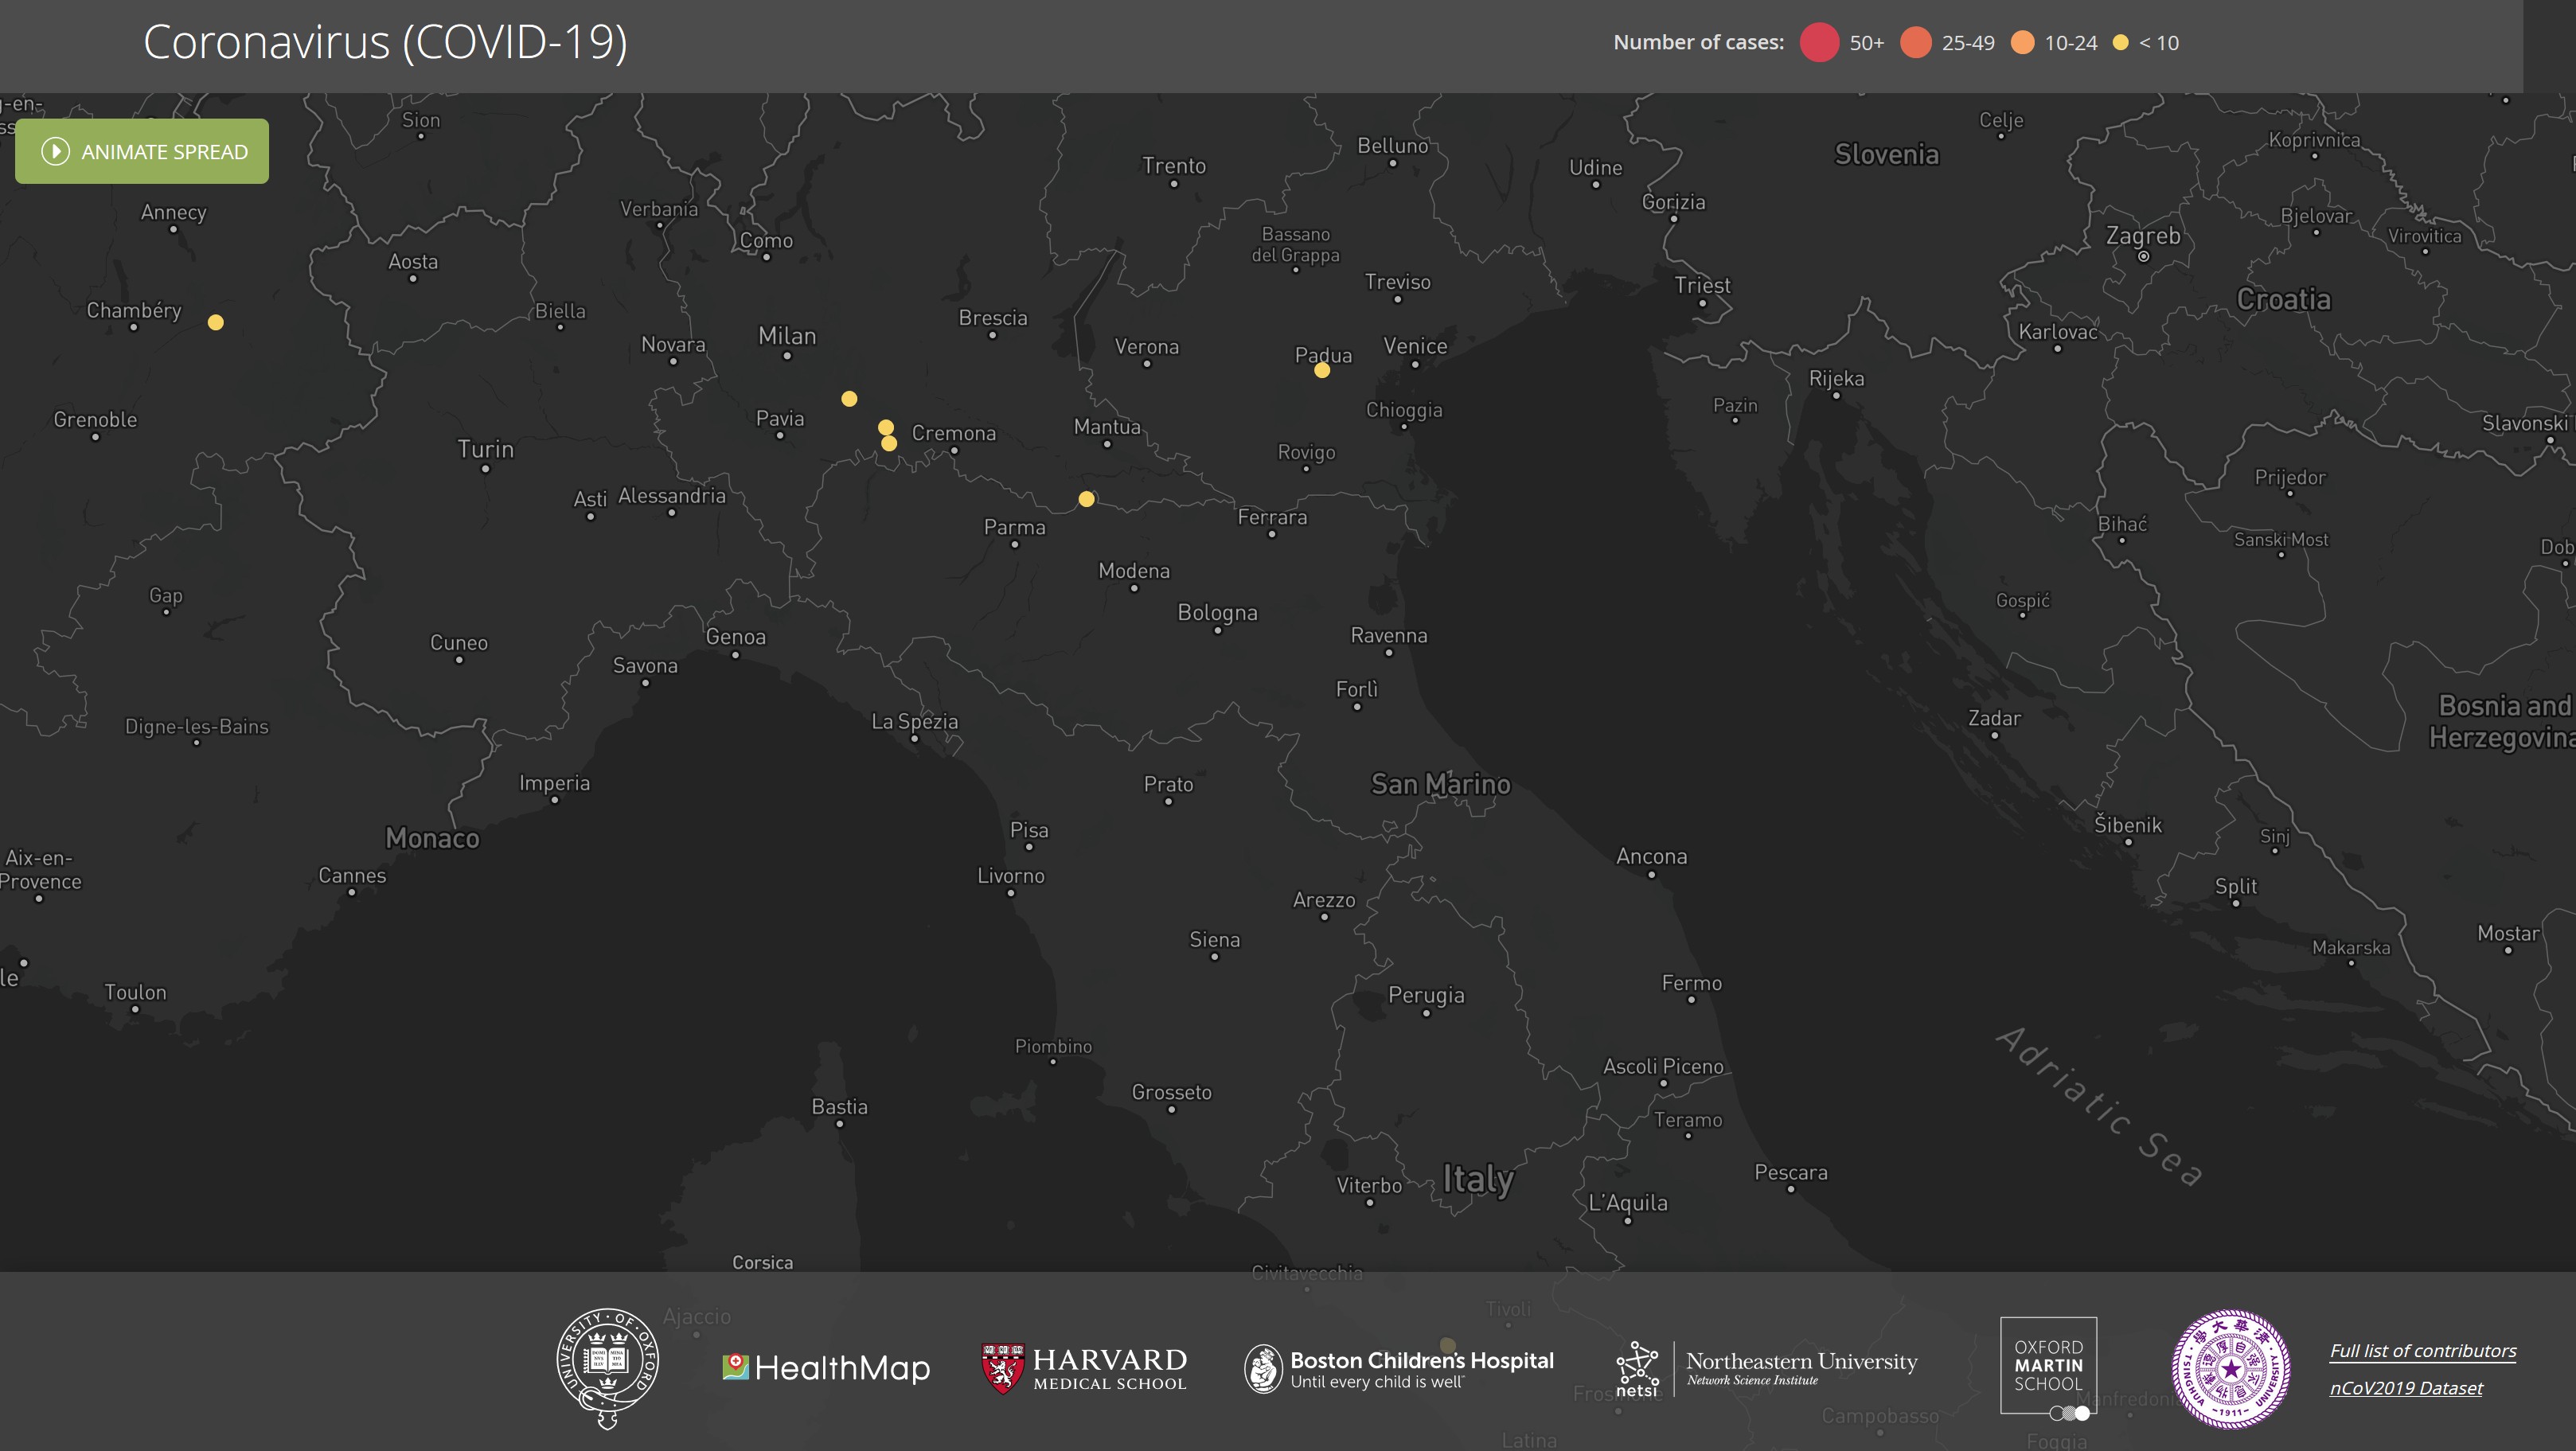The height and width of the screenshot is (1451, 2576).
Task: Click the play icon in Animate Spread
Action: (x=55, y=151)
